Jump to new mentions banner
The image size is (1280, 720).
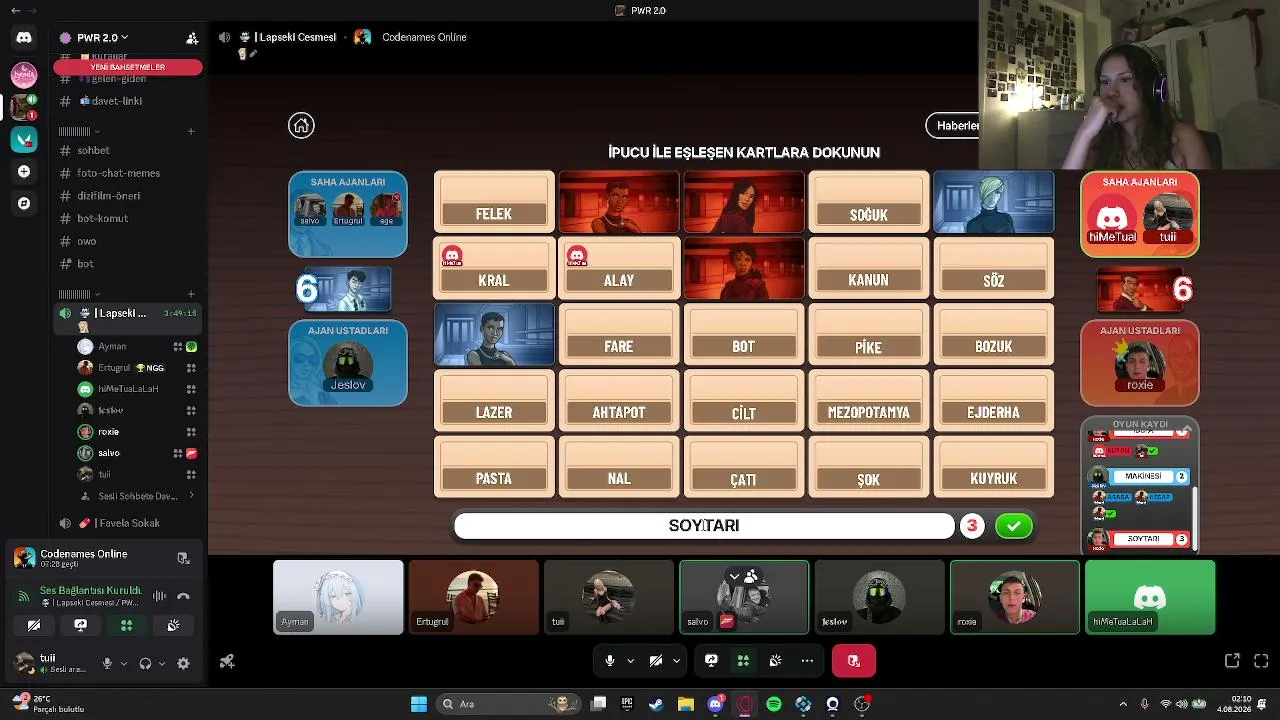pyautogui.click(x=128, y=67)
